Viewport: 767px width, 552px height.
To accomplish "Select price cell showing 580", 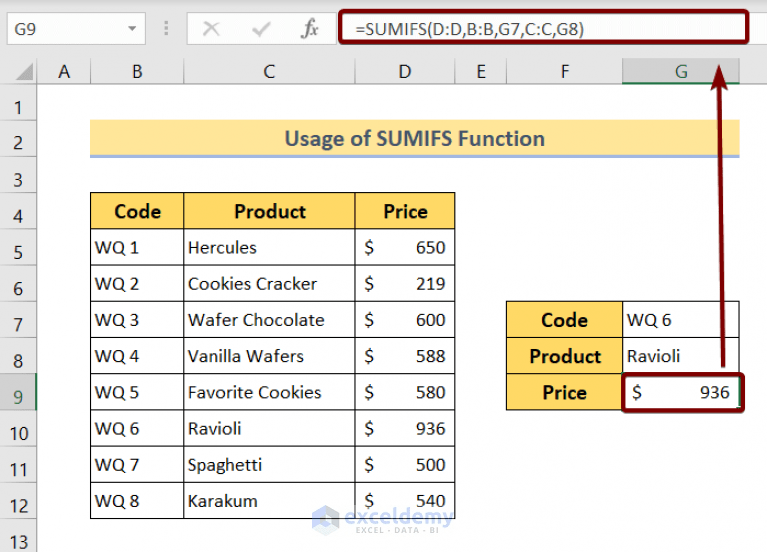I will click(405, 392).
